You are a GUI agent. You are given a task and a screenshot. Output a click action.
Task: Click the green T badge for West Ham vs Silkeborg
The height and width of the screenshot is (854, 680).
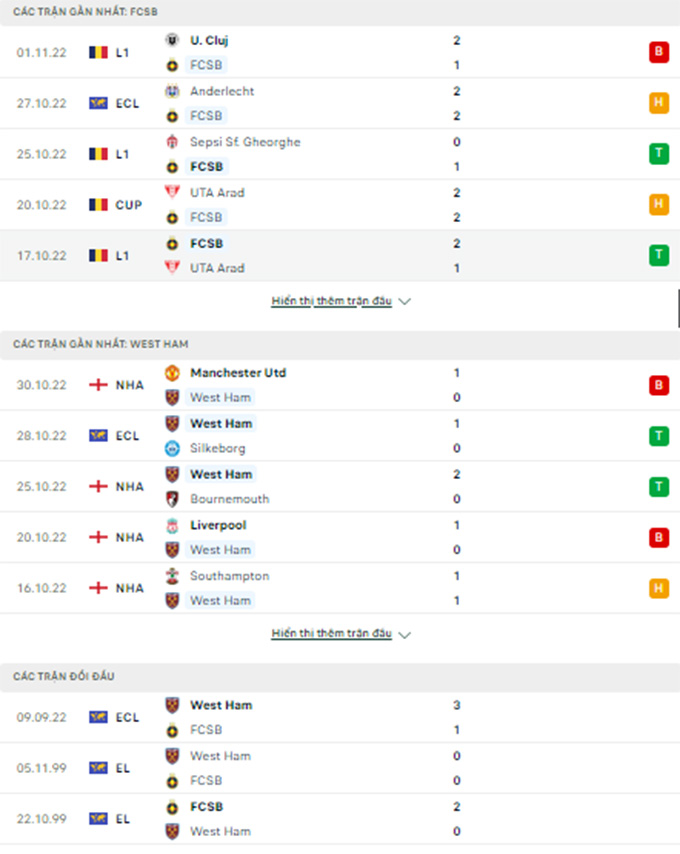(x=659, y=436)
